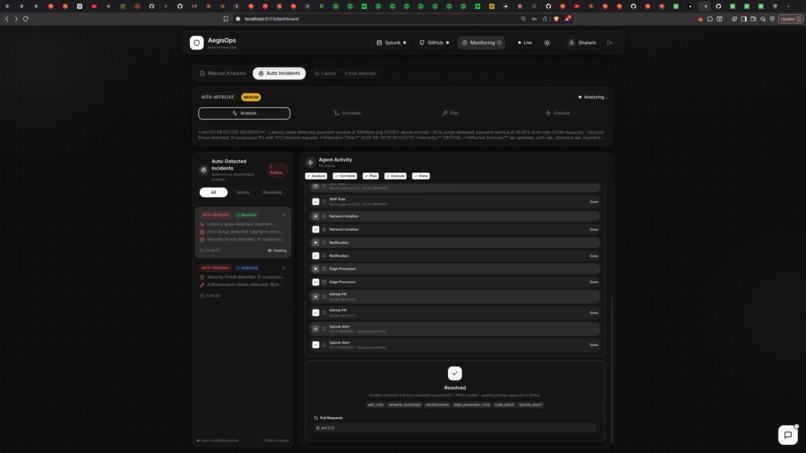The image size is (806, 453).
Task: Click the '1 active' bell indicator
Action: tap(325, 74)
